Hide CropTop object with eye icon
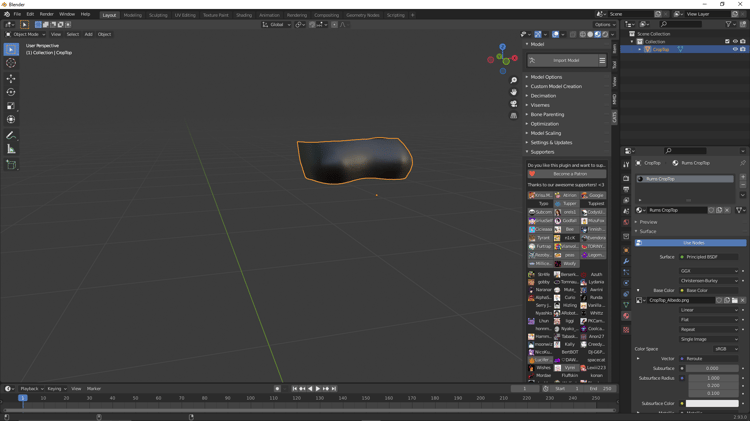The height and width of the screenshot is (421, 750). pos(735,49)
